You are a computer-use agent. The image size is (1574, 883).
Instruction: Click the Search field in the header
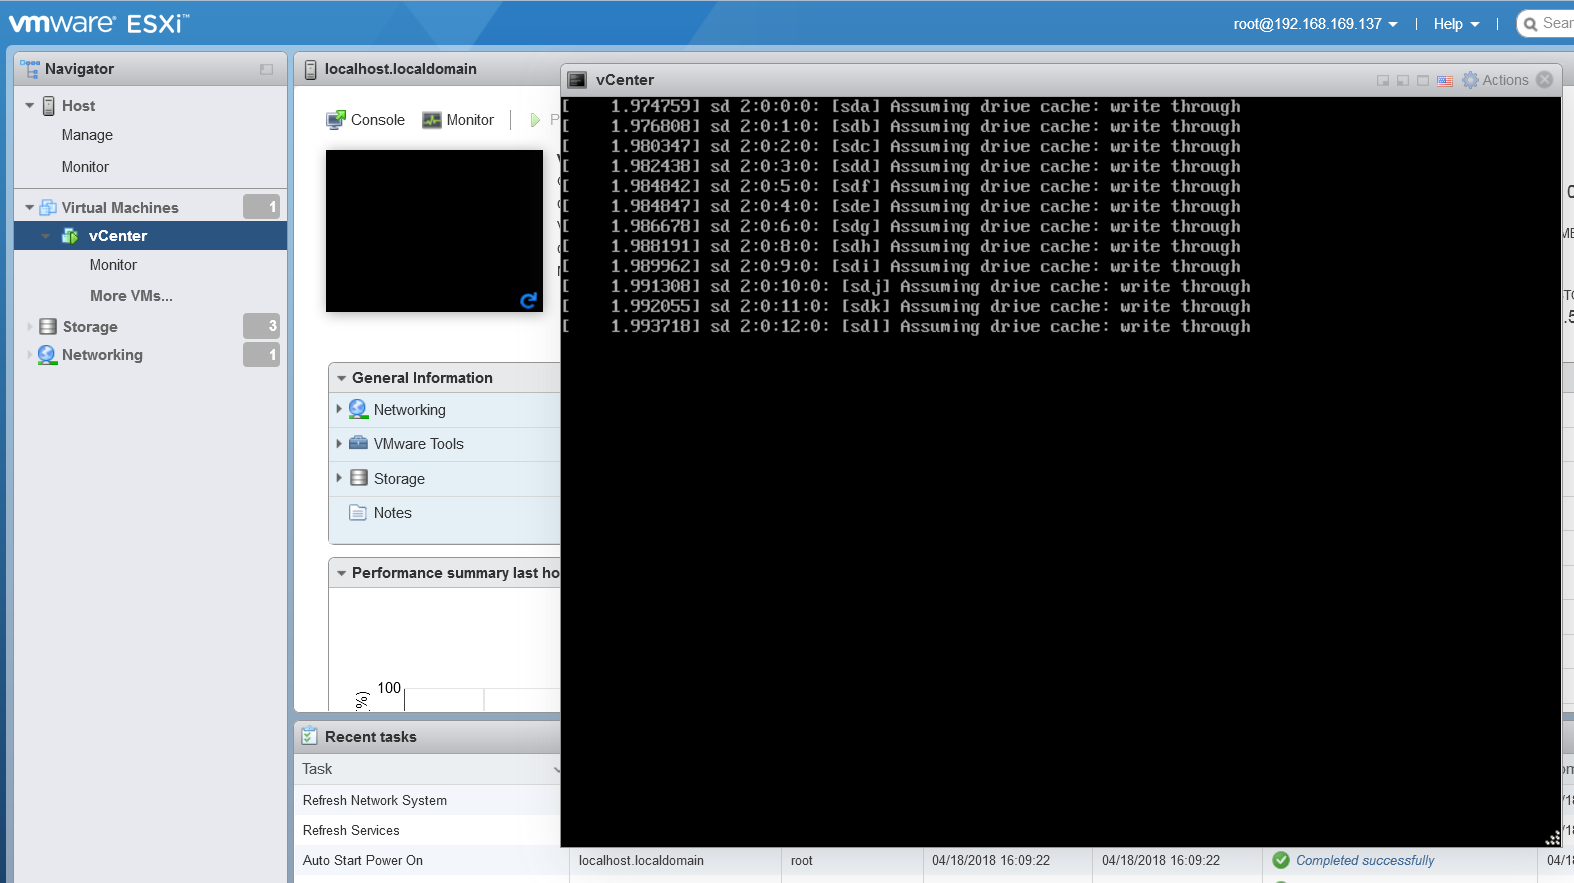(1547, 23)
